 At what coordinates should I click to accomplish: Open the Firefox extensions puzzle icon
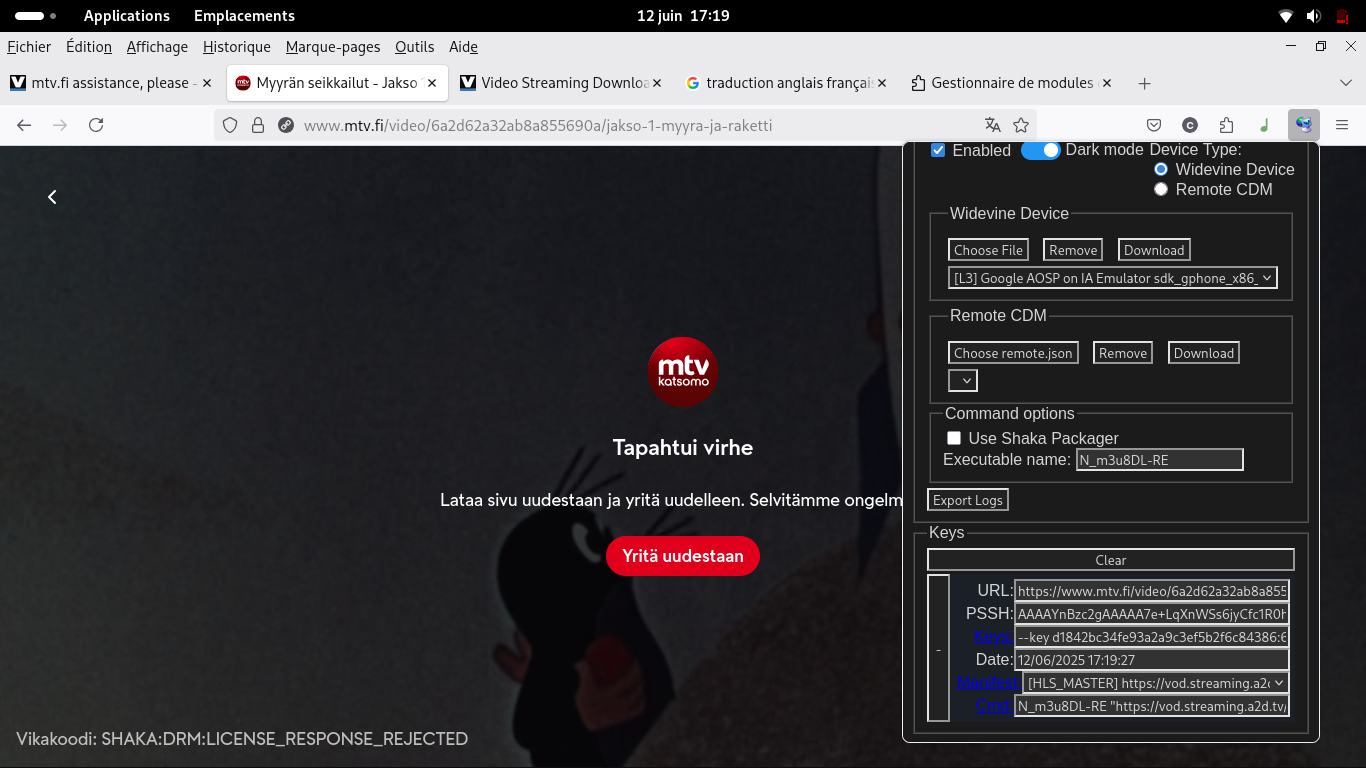point(1227,125)
